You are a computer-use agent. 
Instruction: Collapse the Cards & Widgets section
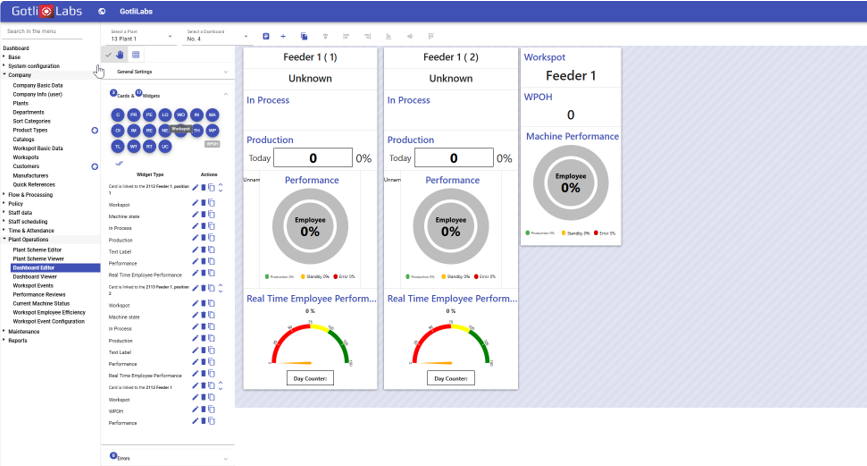[x=225, y=94]
